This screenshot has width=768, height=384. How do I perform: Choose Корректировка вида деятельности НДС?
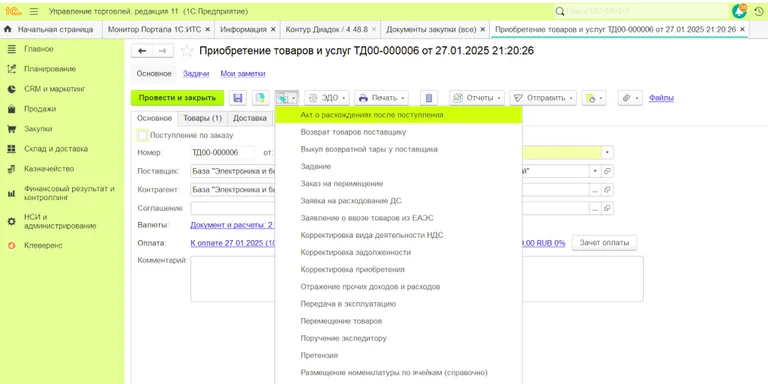pos(399,235)
